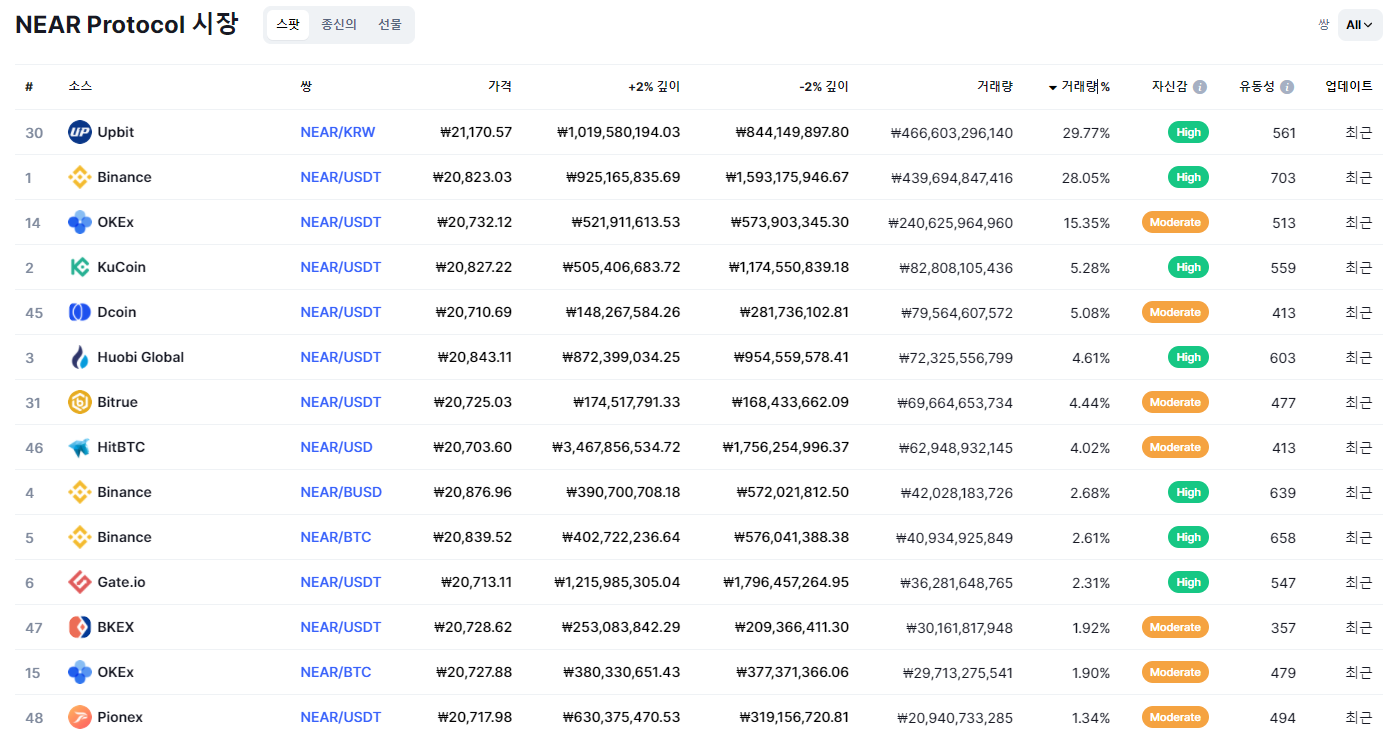Click the info icon next to 유동성

(x=1287, y=87)
